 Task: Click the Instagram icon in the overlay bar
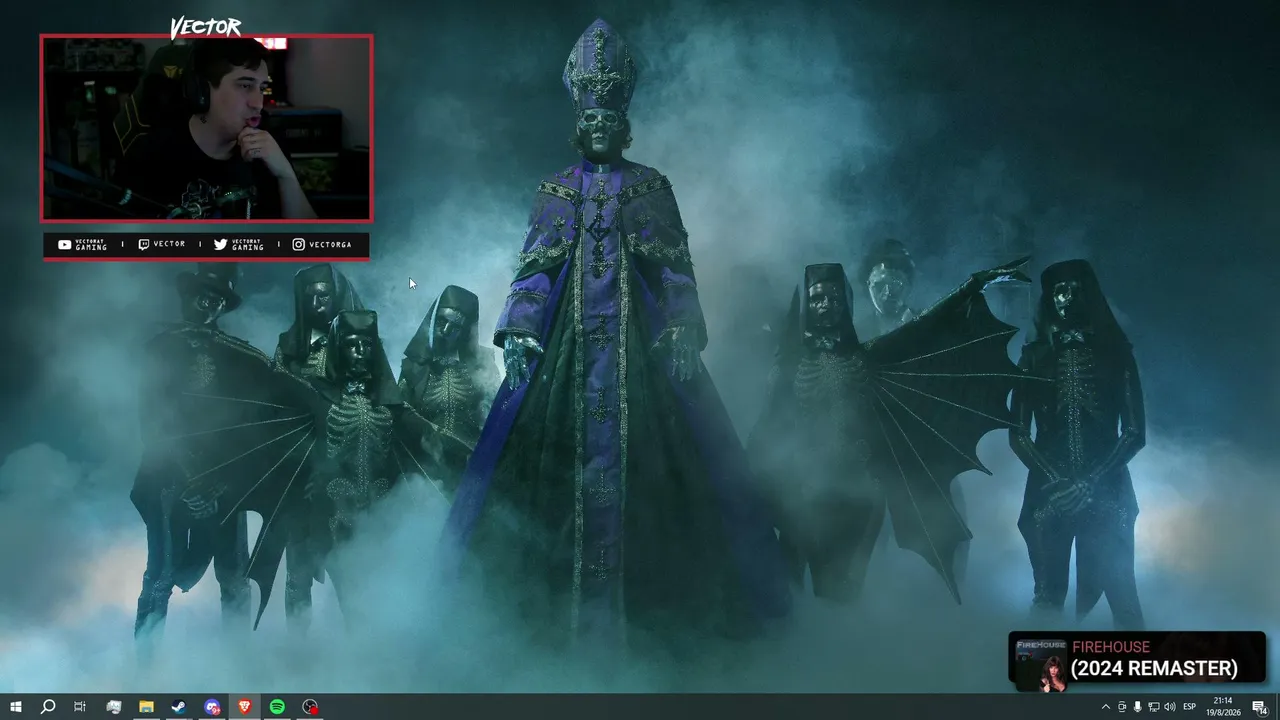298,244
